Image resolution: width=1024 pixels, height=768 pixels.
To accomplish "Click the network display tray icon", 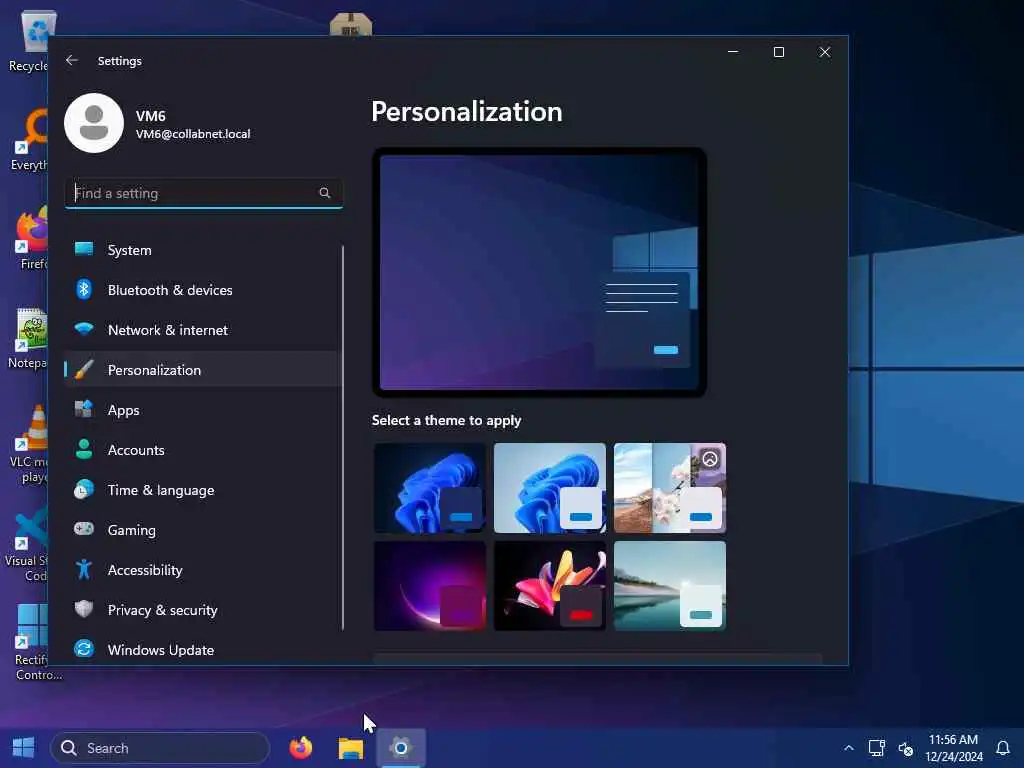I will [x=876, y=748].
